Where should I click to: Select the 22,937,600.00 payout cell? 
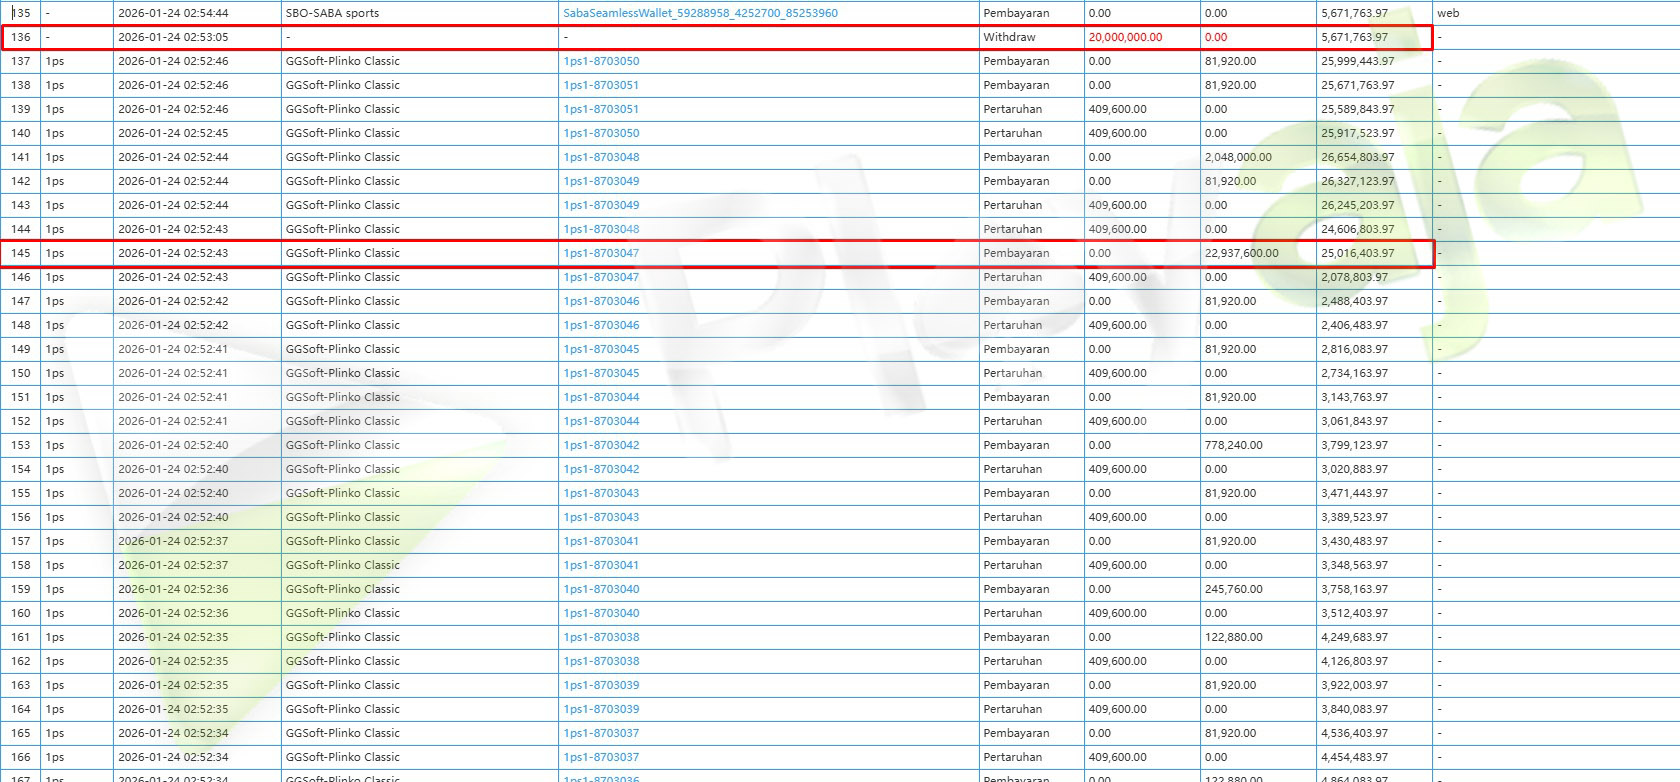[x=1241, y=253]
